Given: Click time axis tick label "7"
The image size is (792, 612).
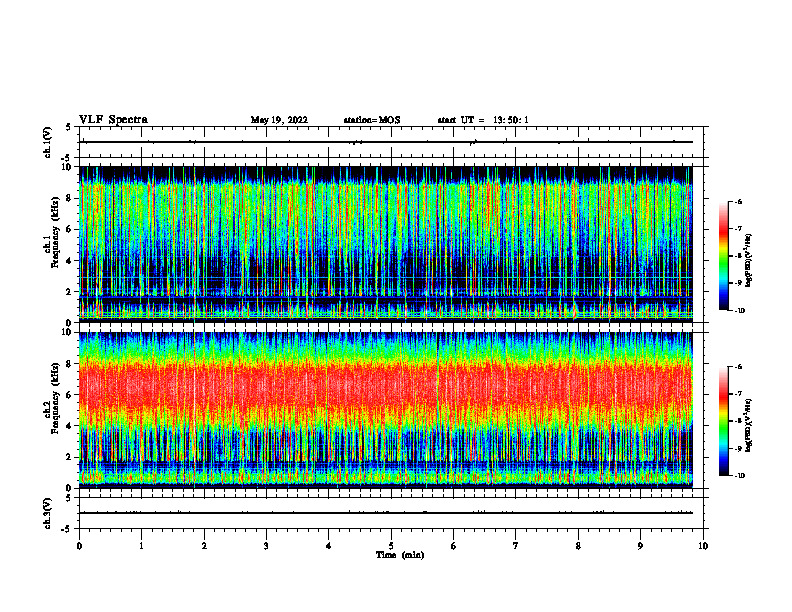Looking at the screenshot, I should coord(516,546).
